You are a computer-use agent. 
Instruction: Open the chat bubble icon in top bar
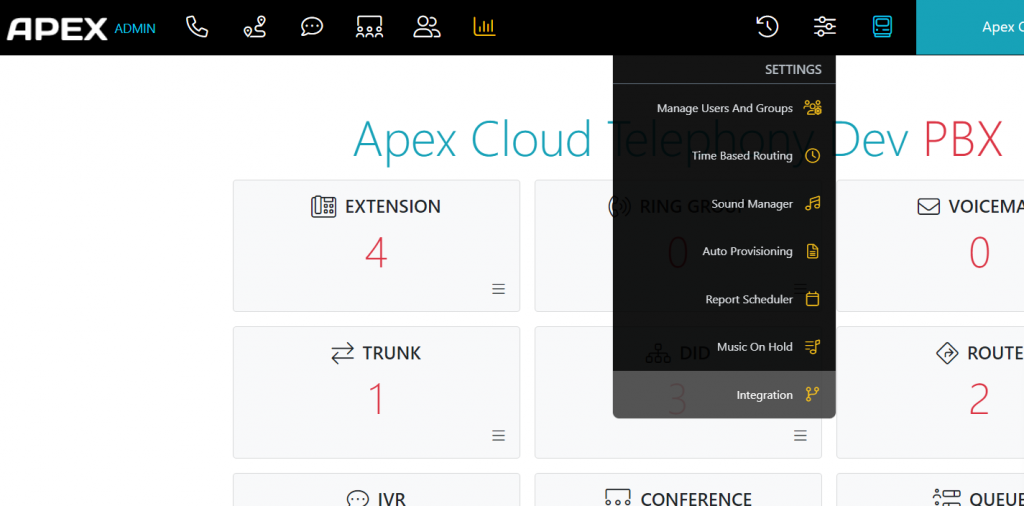coord(312,27)
